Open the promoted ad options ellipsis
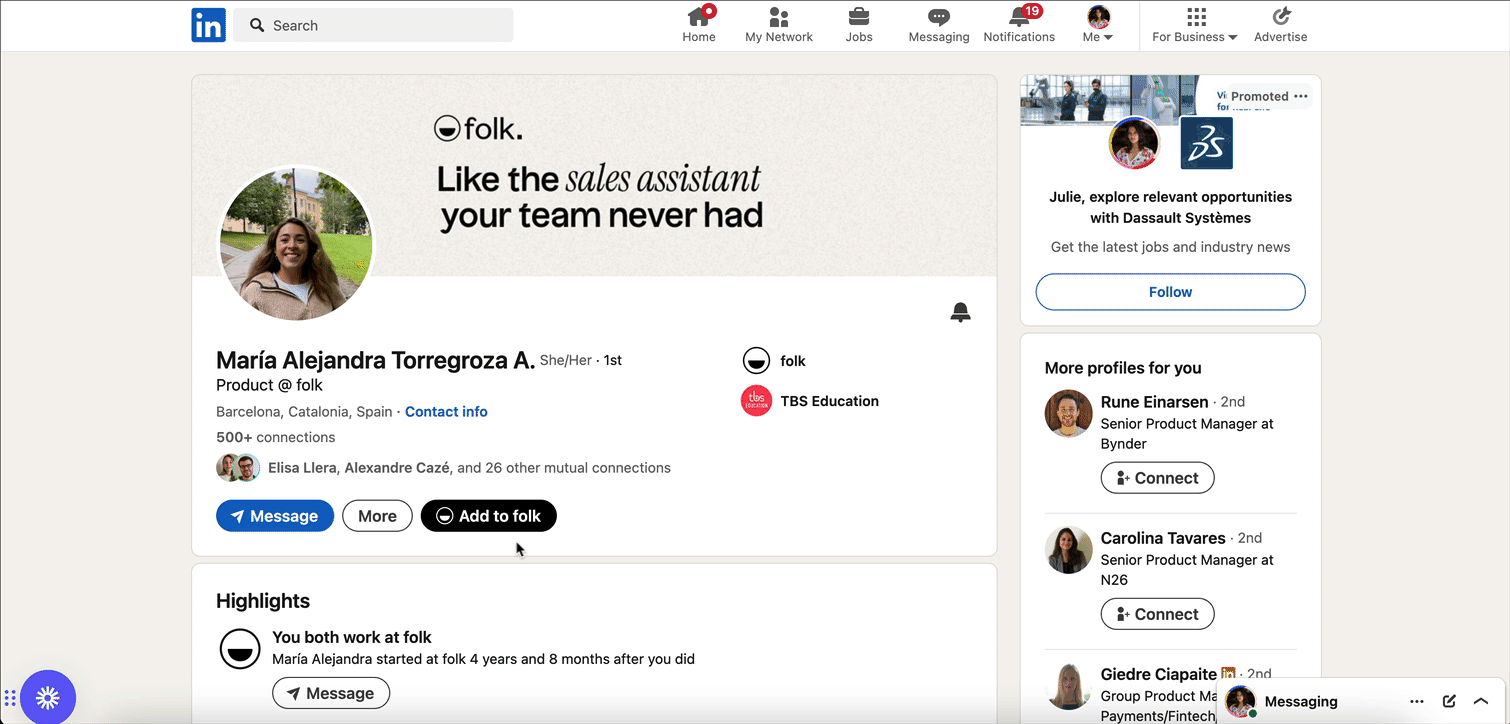The width and height of the screenshot is (1510, 724). 1300,96
